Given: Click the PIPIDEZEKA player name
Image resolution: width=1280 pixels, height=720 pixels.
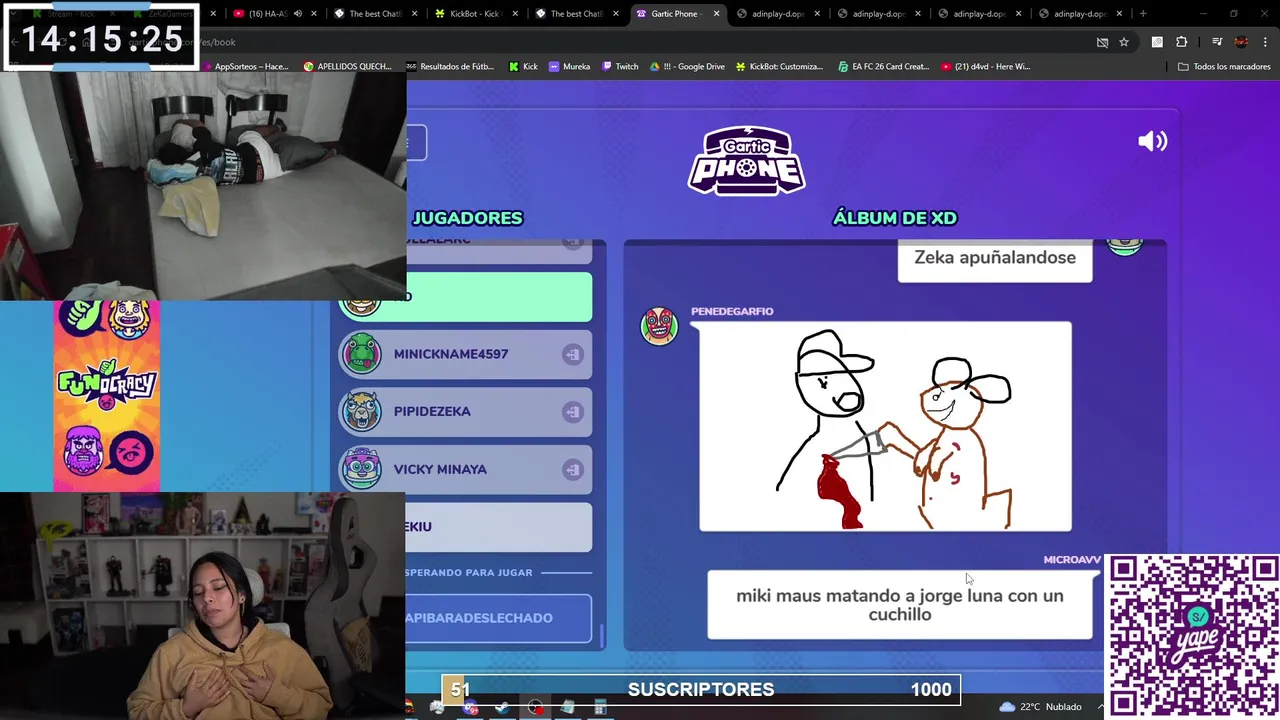Looking at the screenshot, I should point(432,411).
